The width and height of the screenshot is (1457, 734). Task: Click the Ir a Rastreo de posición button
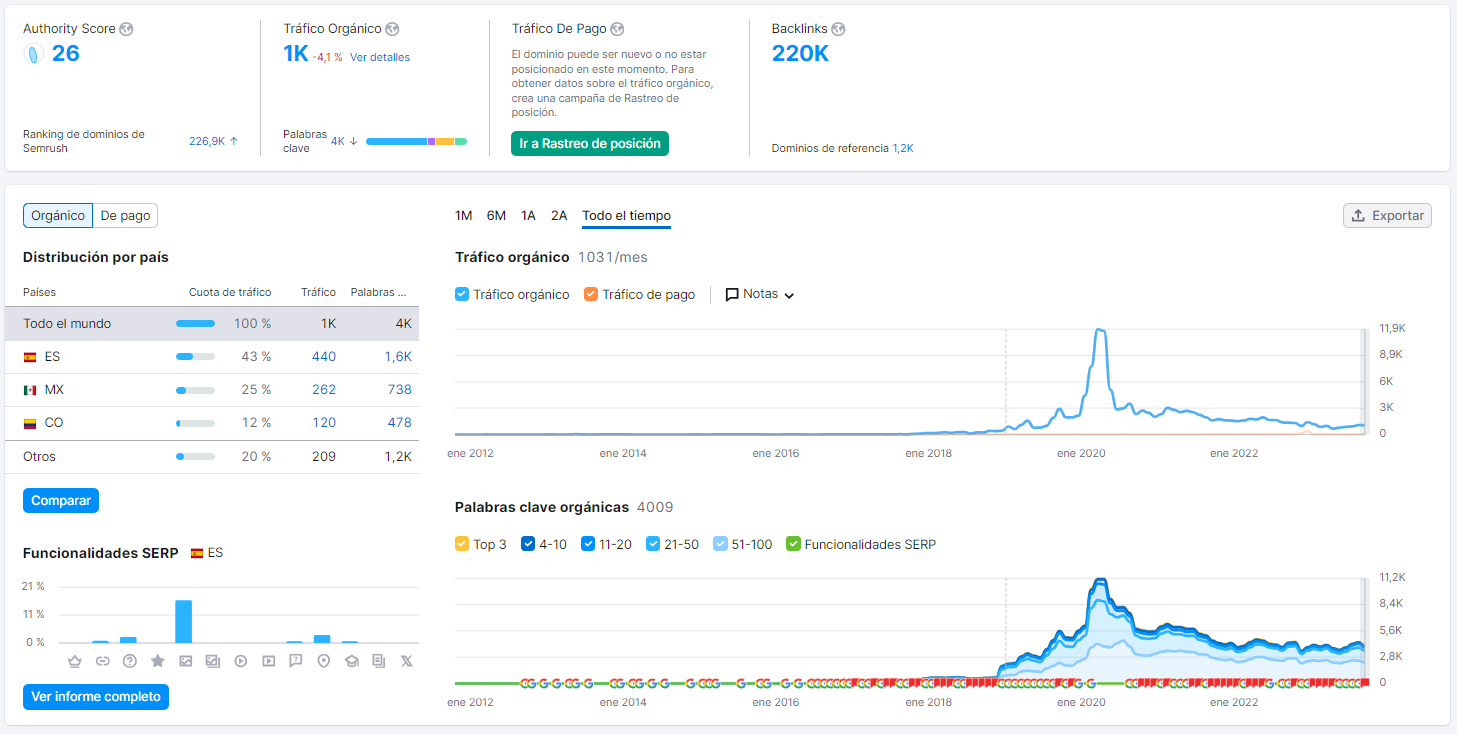(590, 143)
